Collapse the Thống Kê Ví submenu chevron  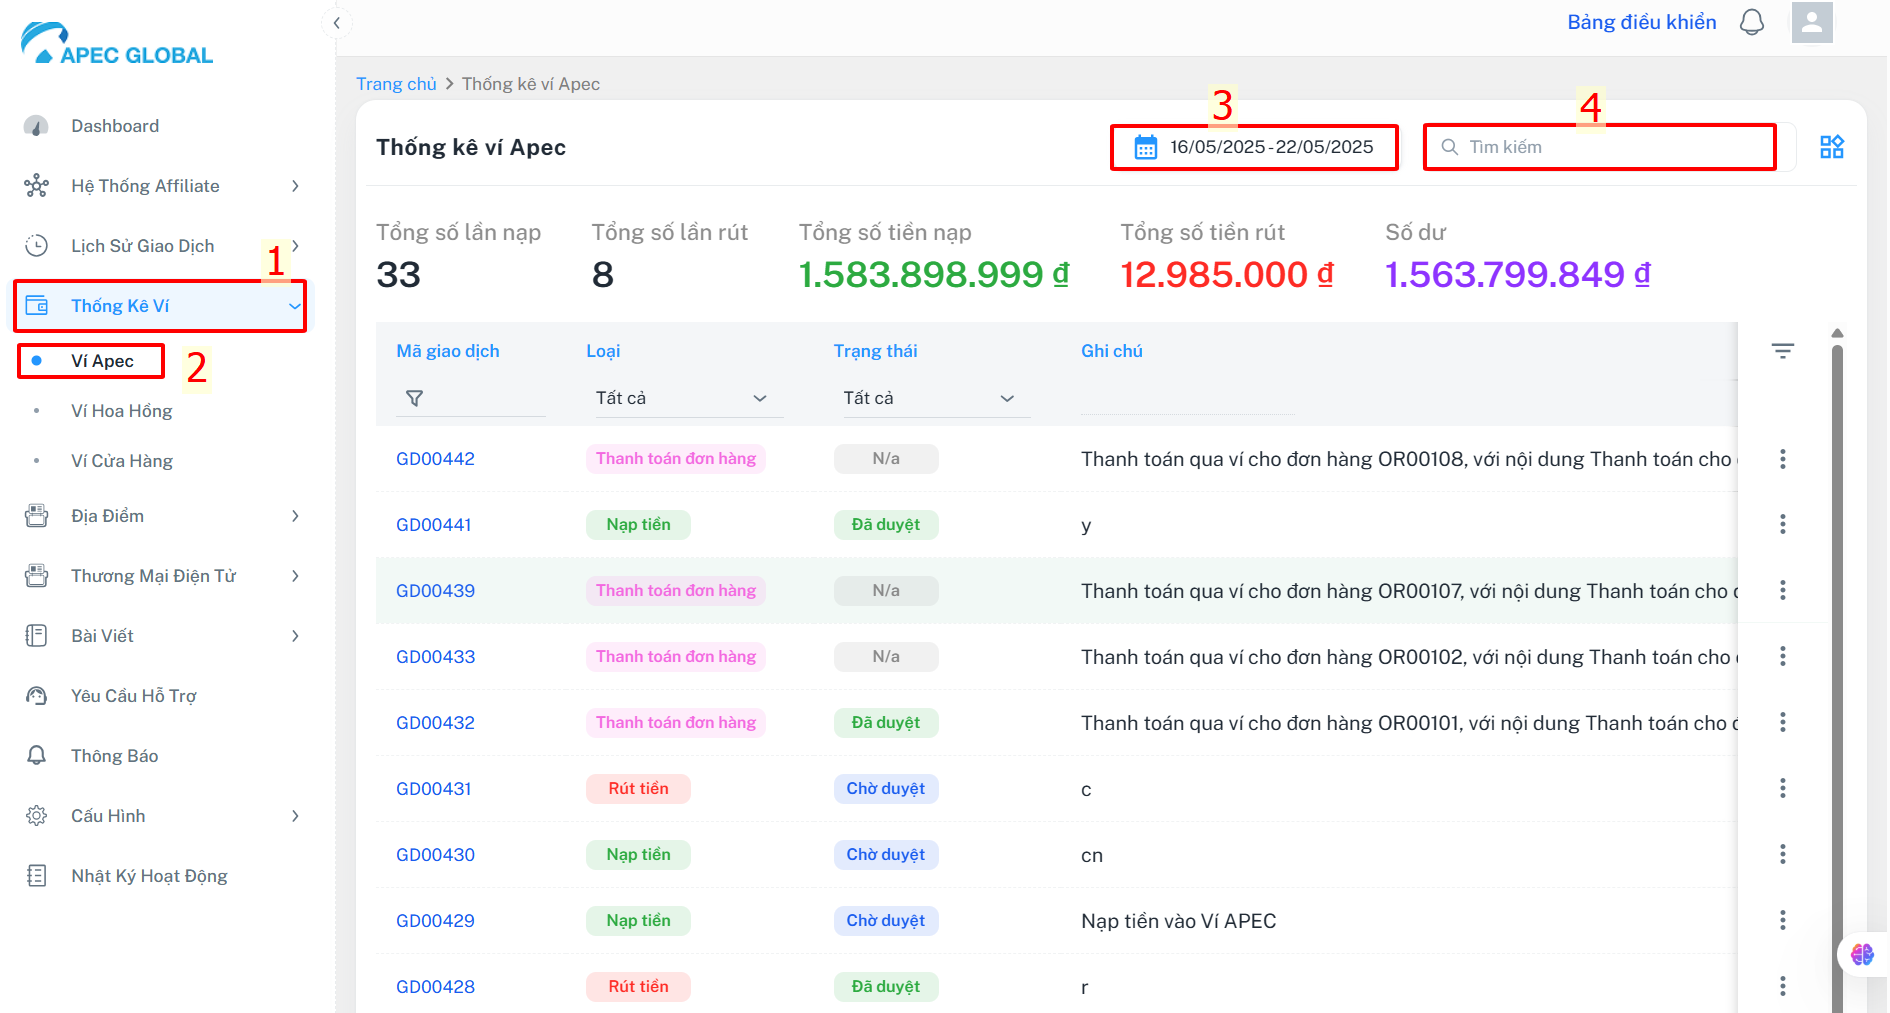pos(295,306)
